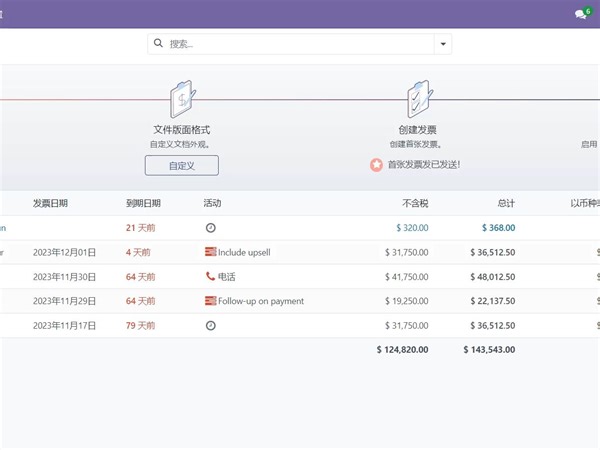The height and width of the screenshot is (450, 600).
Task: Select invoice date 2023年11月17日
Action: click(x=64, y=326)
